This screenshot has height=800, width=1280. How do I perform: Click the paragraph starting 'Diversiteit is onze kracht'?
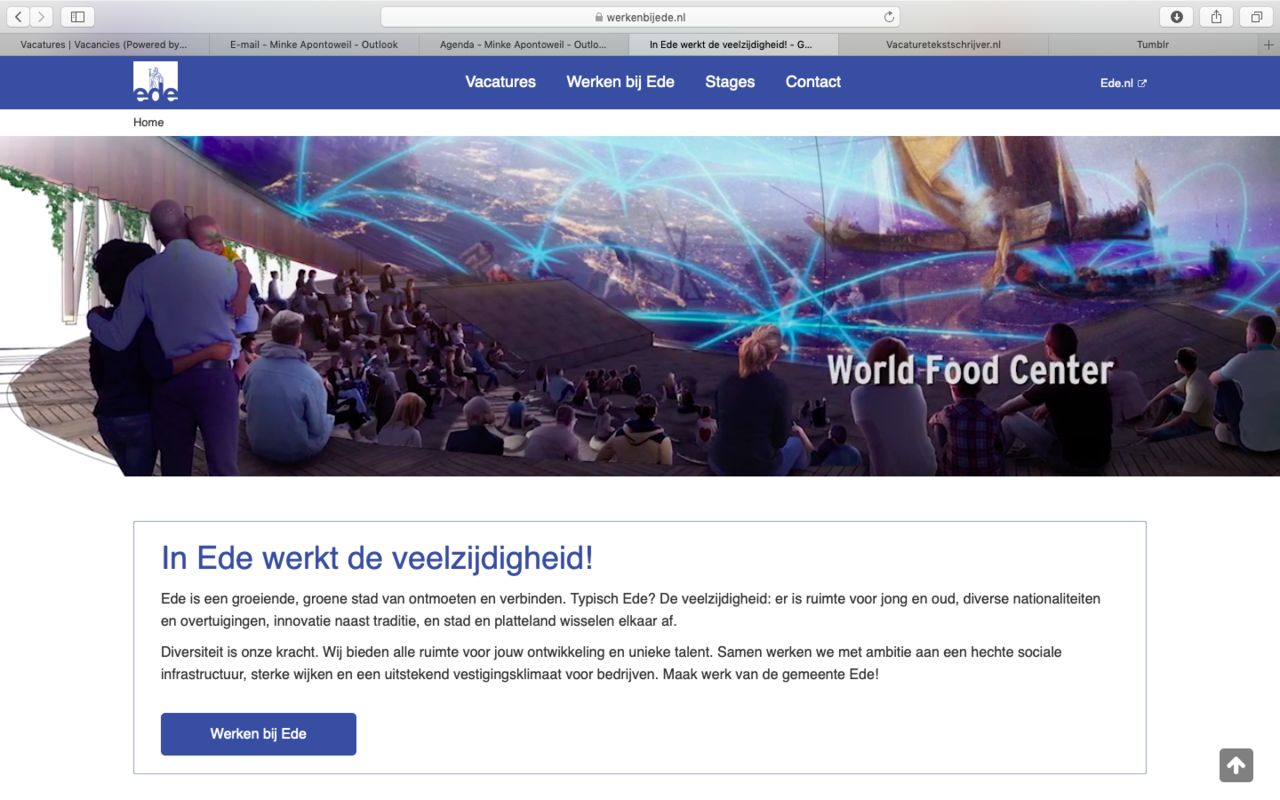point(611,663)
